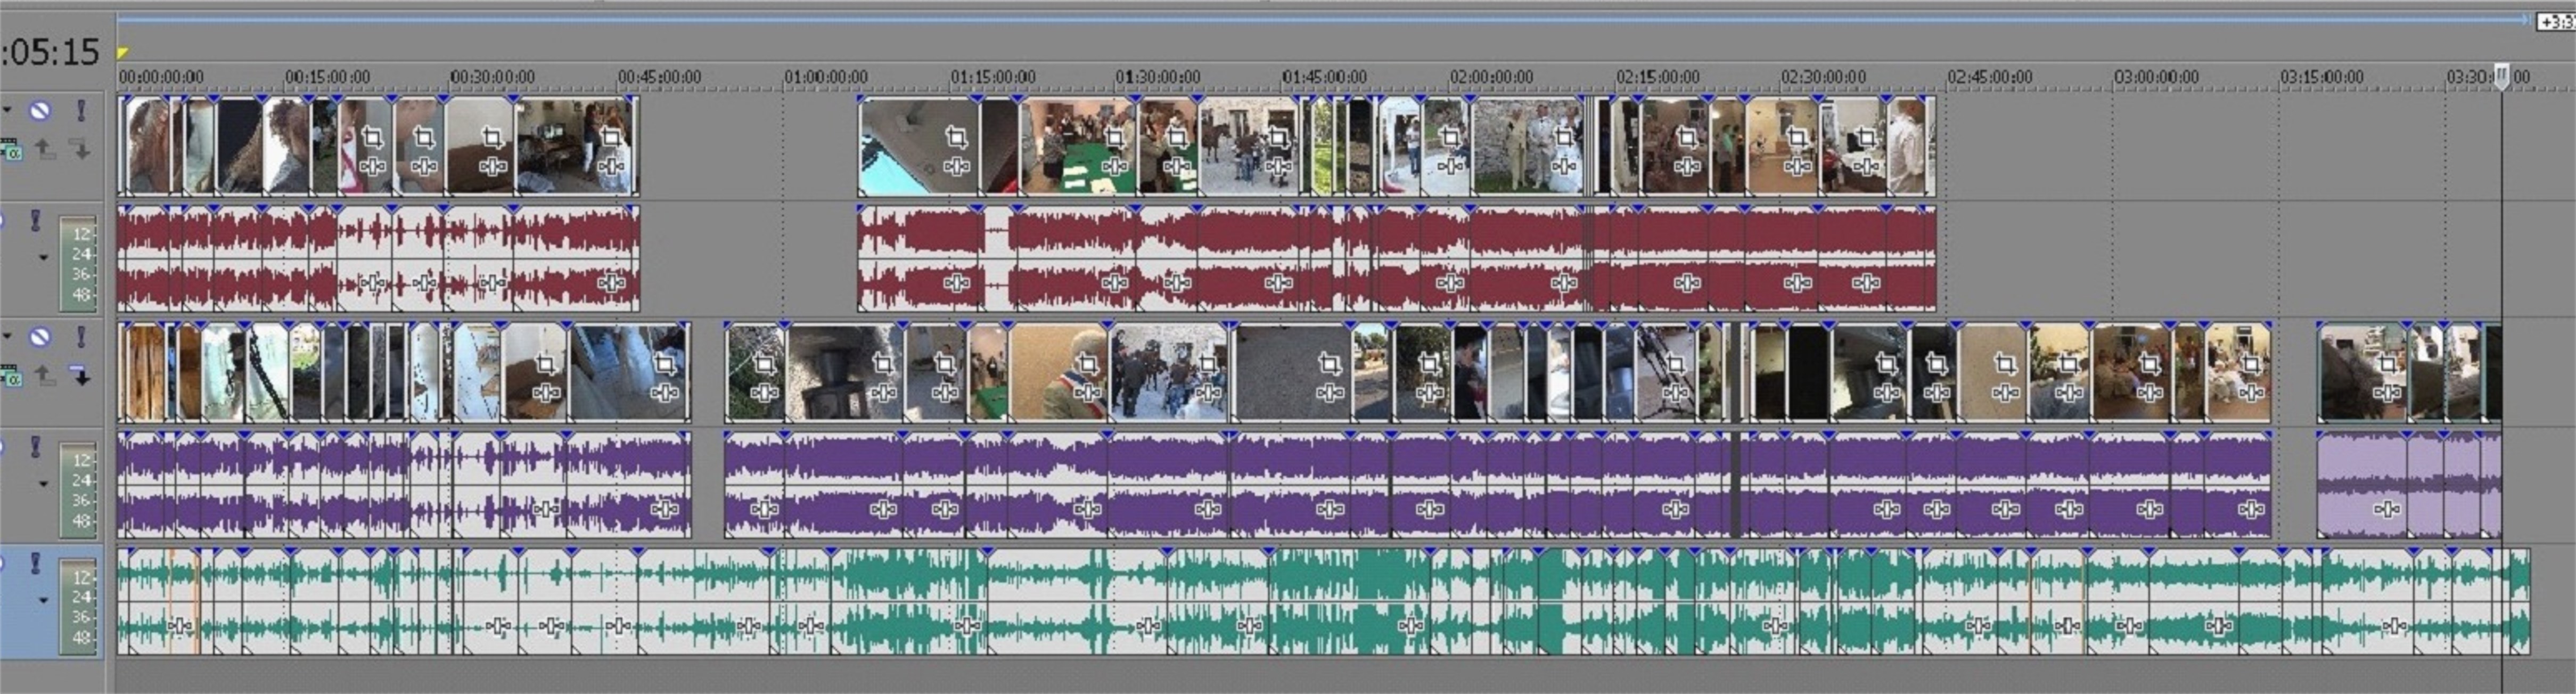Click Make Compositing Child on second video track
The width and height of the screenshot is (2576, 694).
[x=81, y=377]
